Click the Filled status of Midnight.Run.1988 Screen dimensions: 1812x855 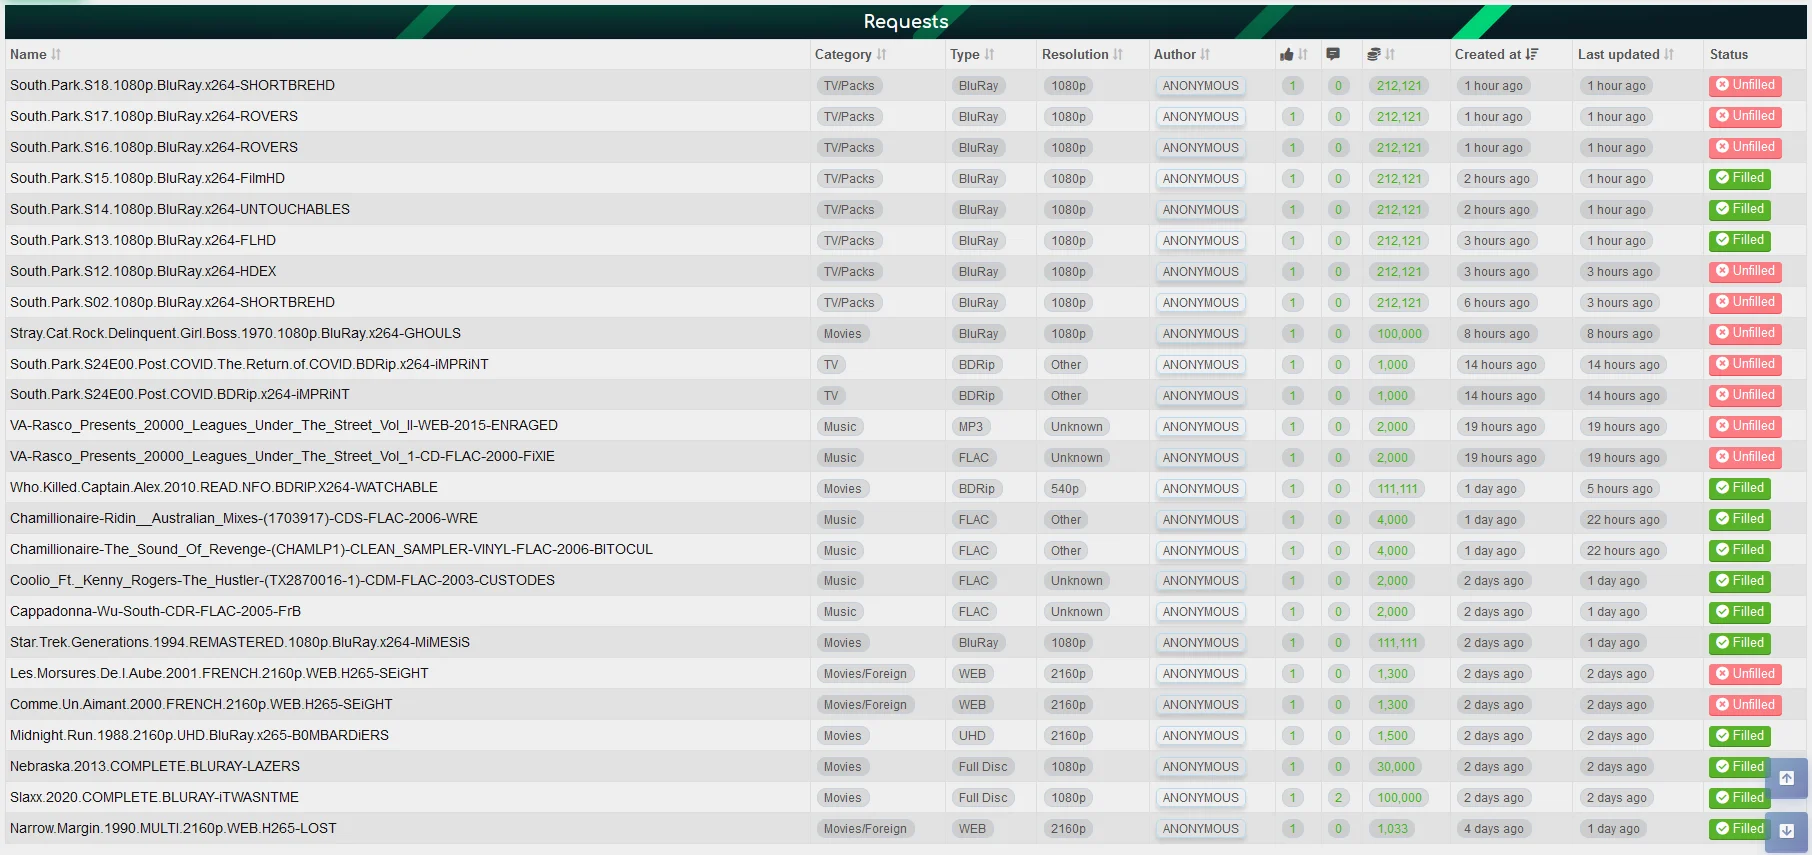[x=1740, y=736]
